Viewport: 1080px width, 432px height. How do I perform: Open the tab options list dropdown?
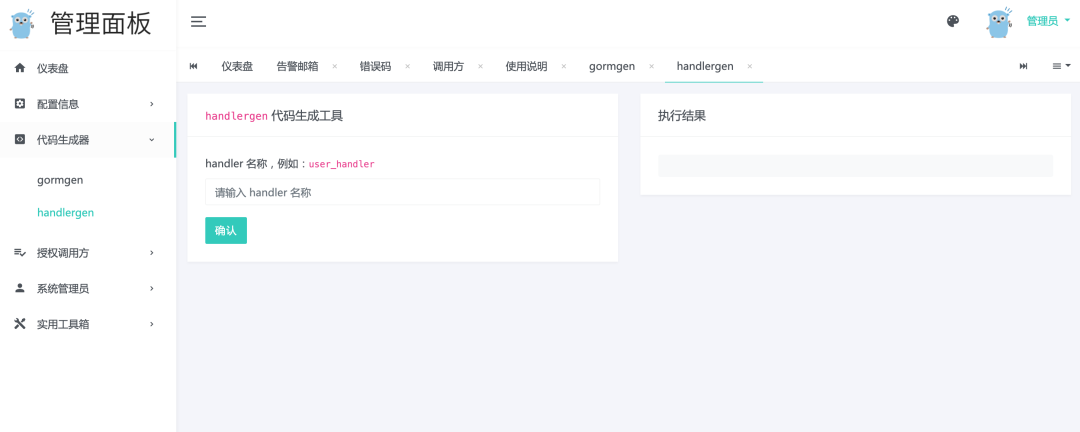click(1061, 66)
